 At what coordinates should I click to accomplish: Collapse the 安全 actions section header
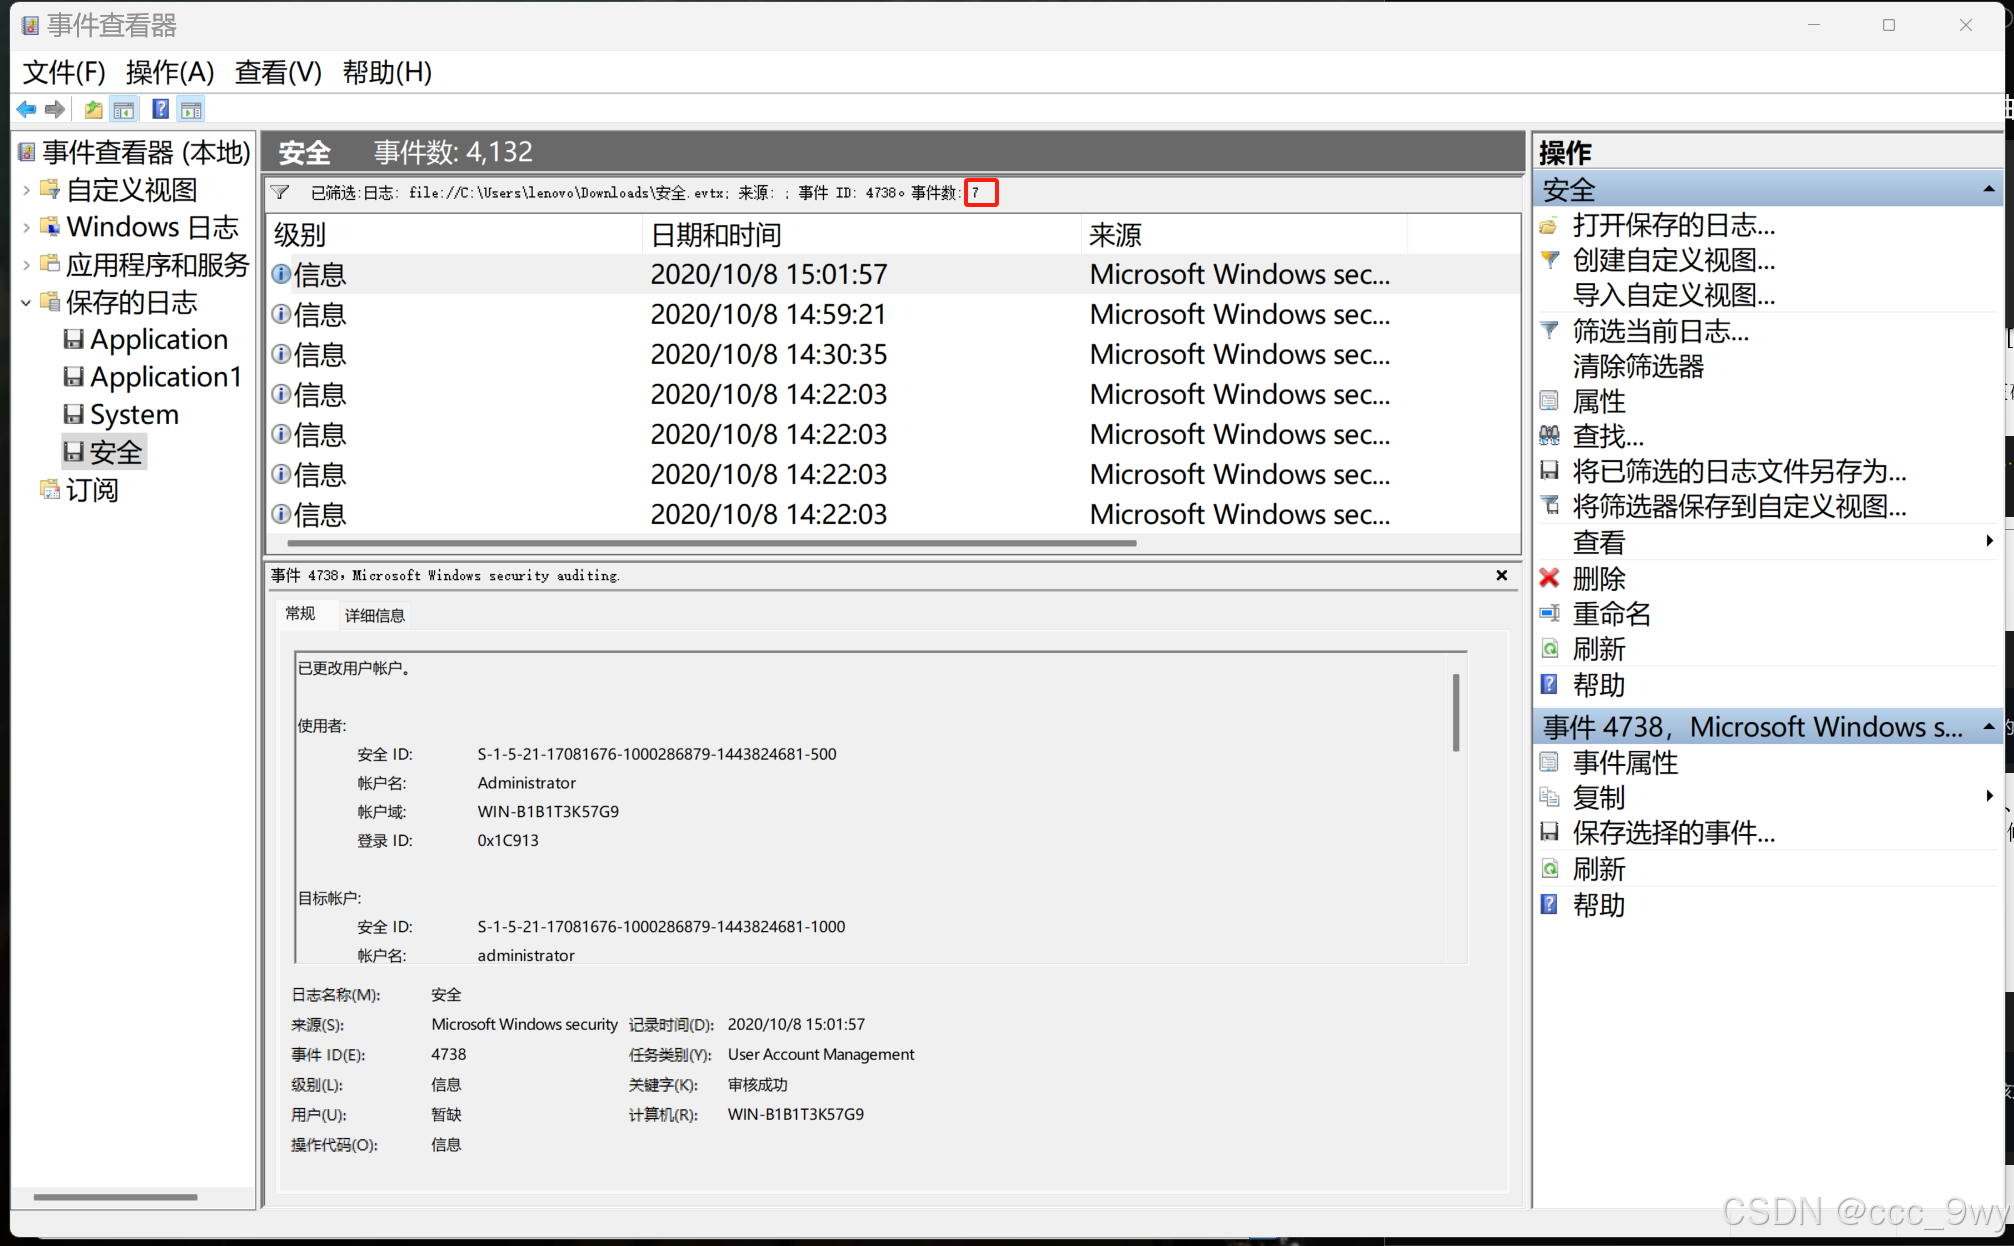pos(1988,189)
